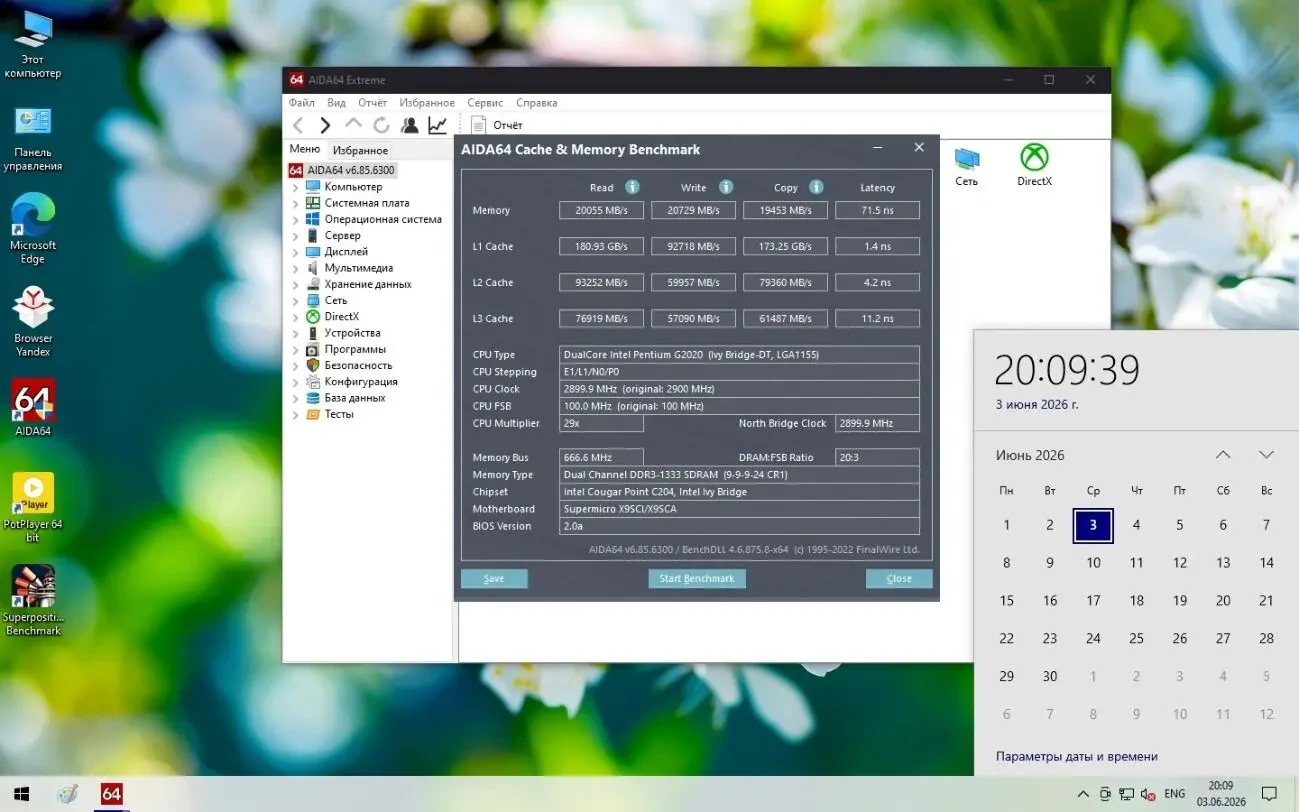
Task: Open the Сеть icon in AIDA64 pane
Action: (966, 167)
